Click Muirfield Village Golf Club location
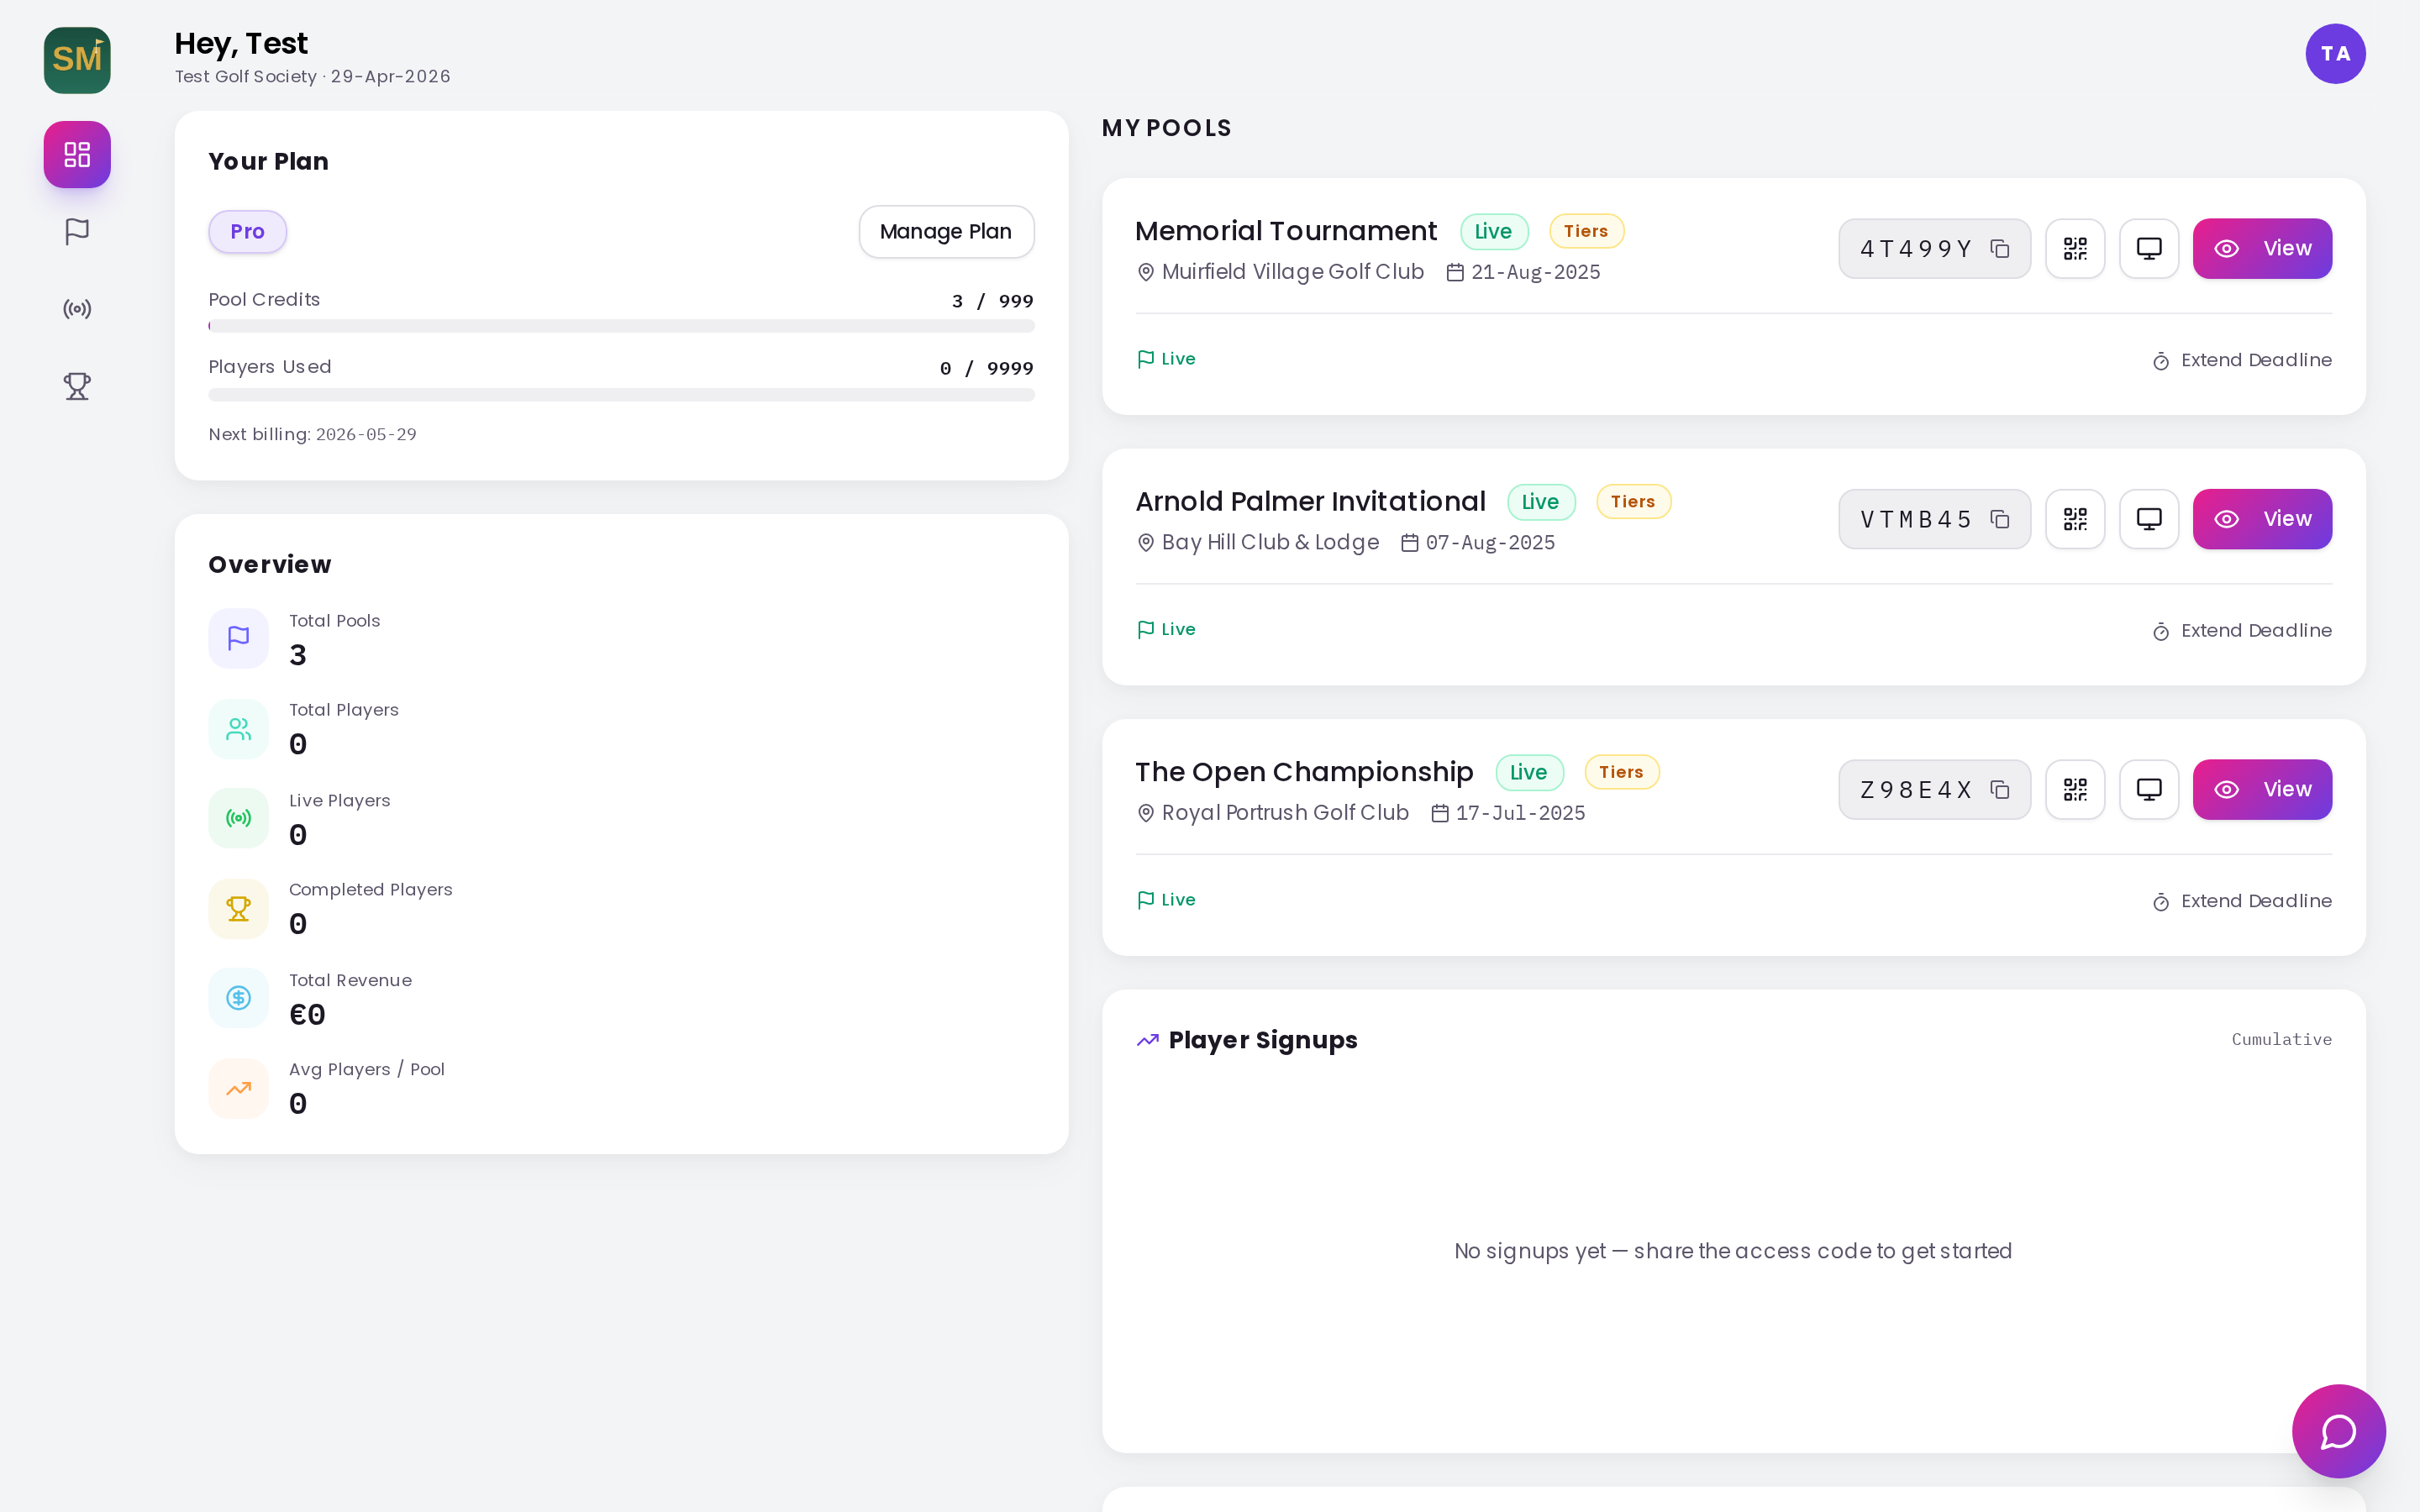2420x1512 pixels. tap(1280, 272)
